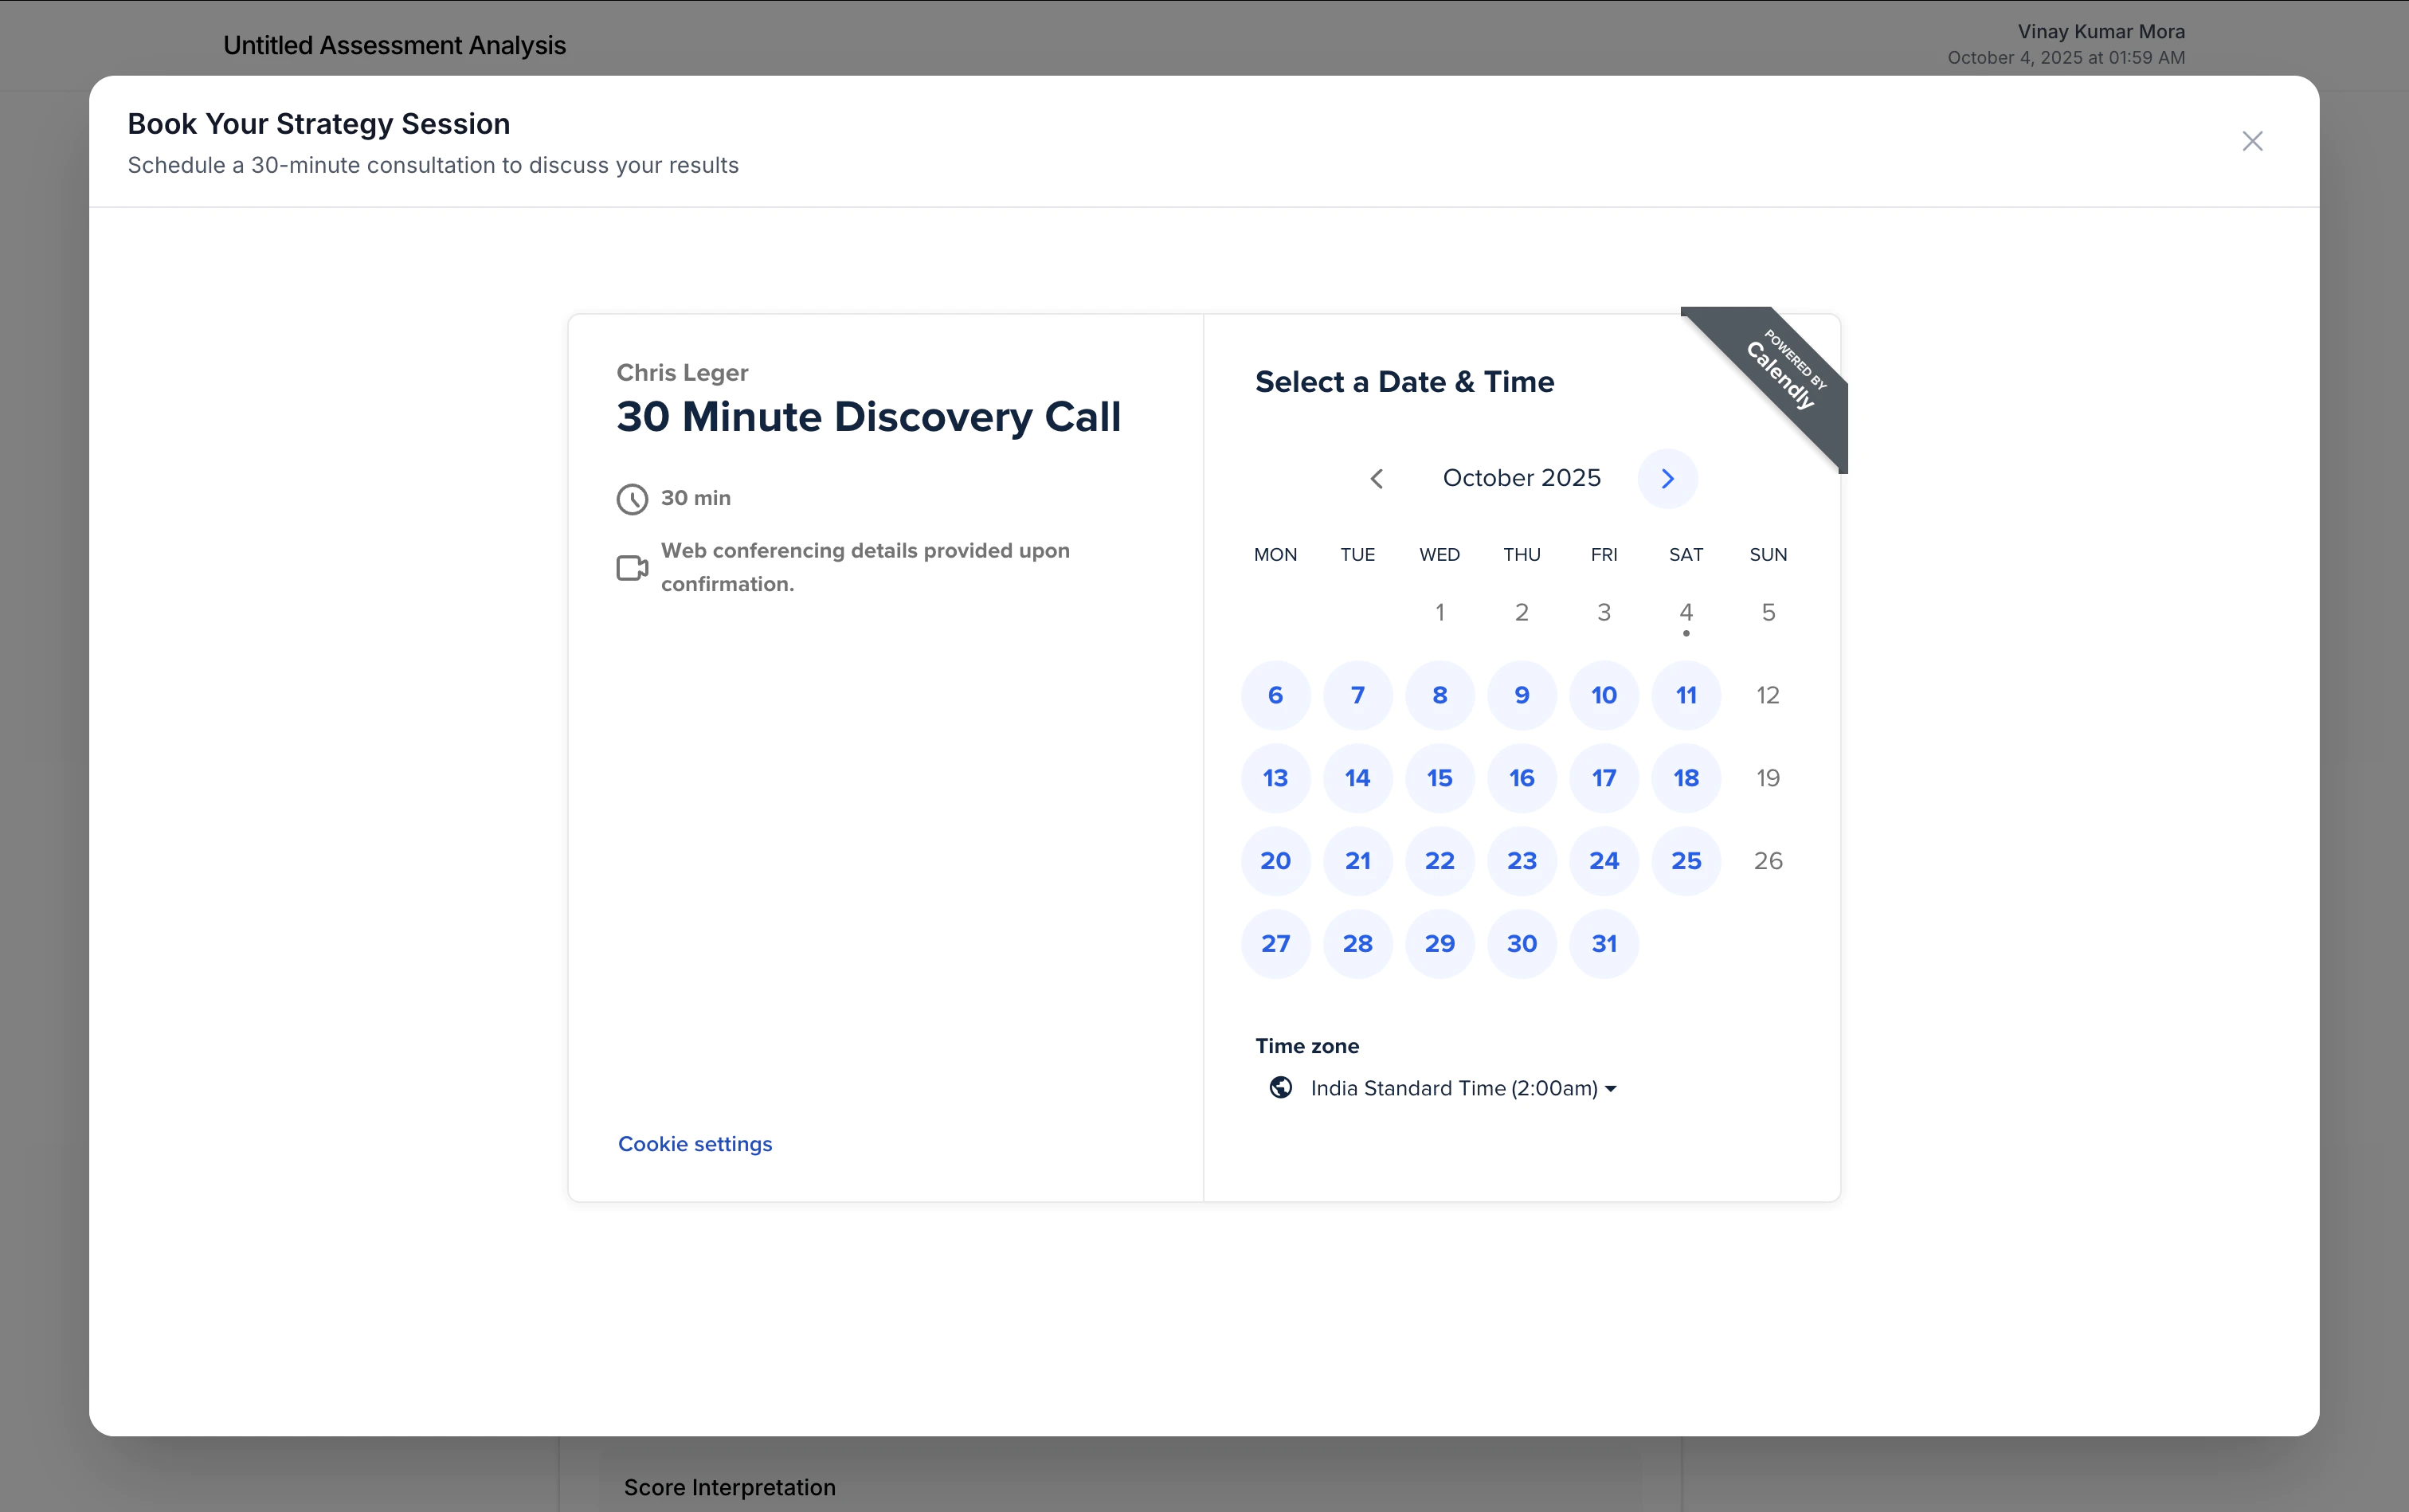Select October 30 on the calendar
This screenshot has height=1512, width=2409.
pyautogui.click(x=1521, y=943)
